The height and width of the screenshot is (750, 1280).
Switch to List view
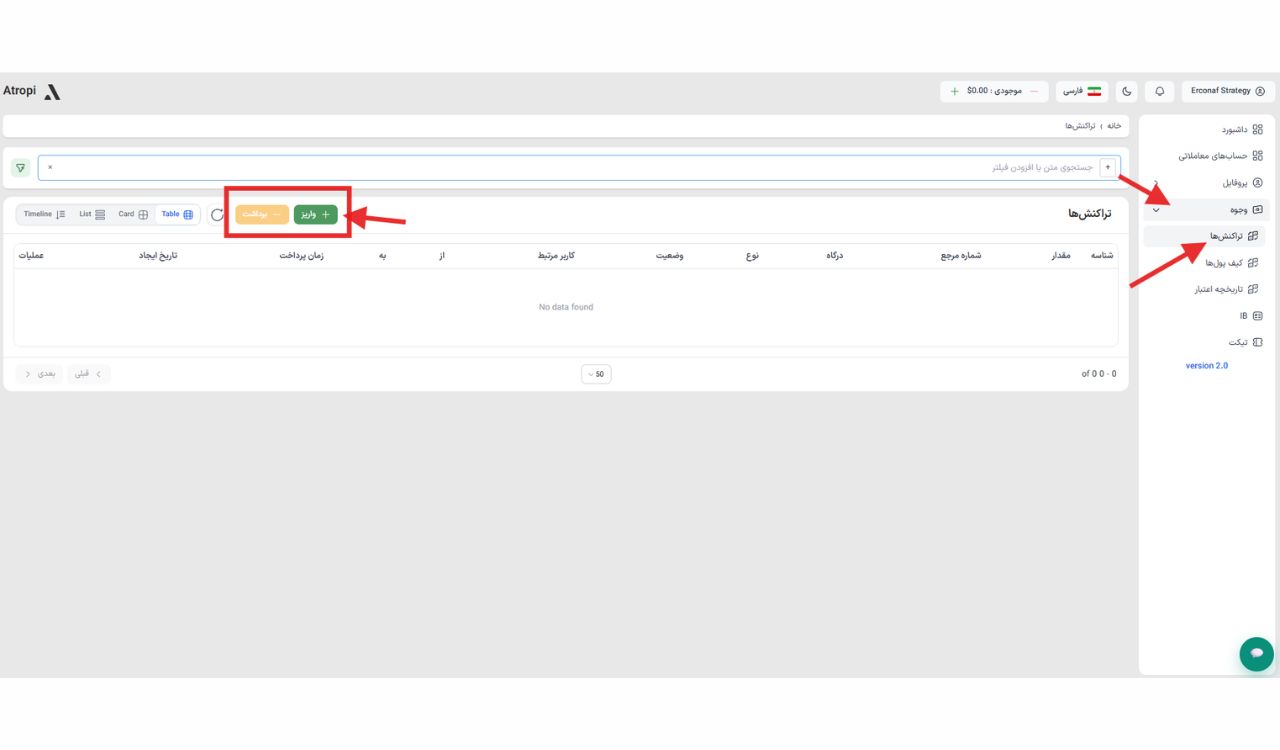[x=92, y=215]
